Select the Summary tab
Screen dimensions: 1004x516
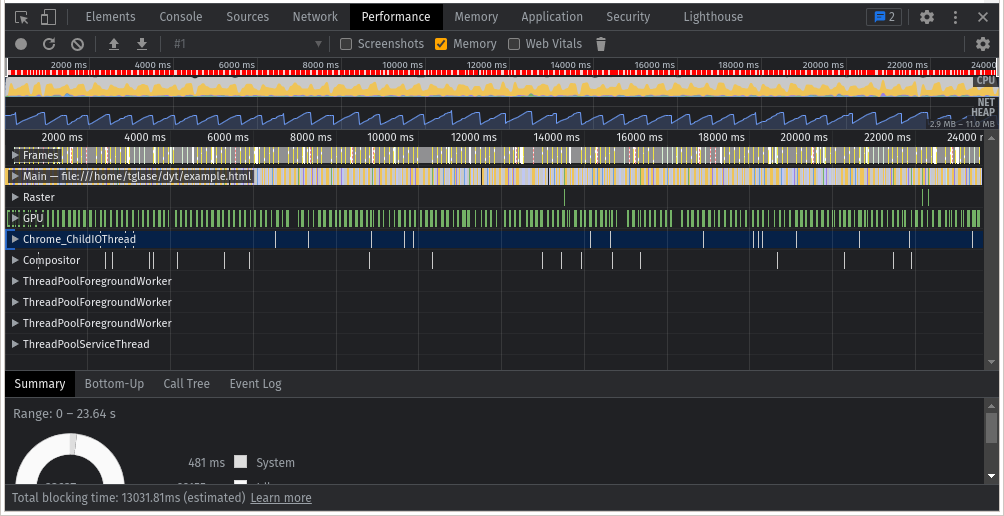pos(40,384)
